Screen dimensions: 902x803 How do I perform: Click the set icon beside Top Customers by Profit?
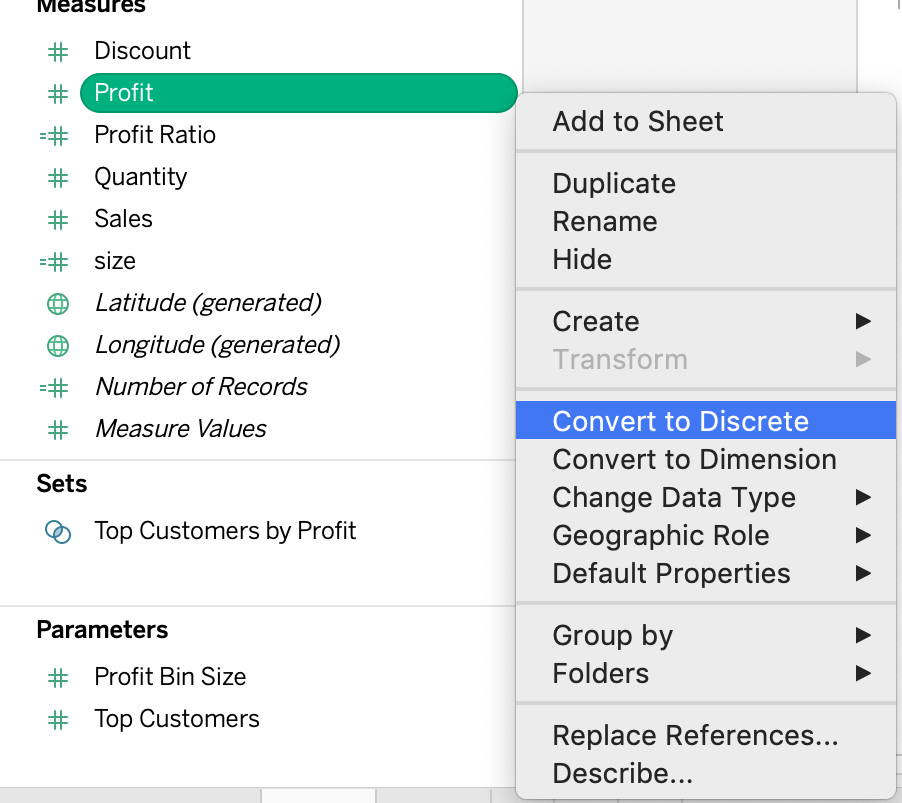(58, 532)
